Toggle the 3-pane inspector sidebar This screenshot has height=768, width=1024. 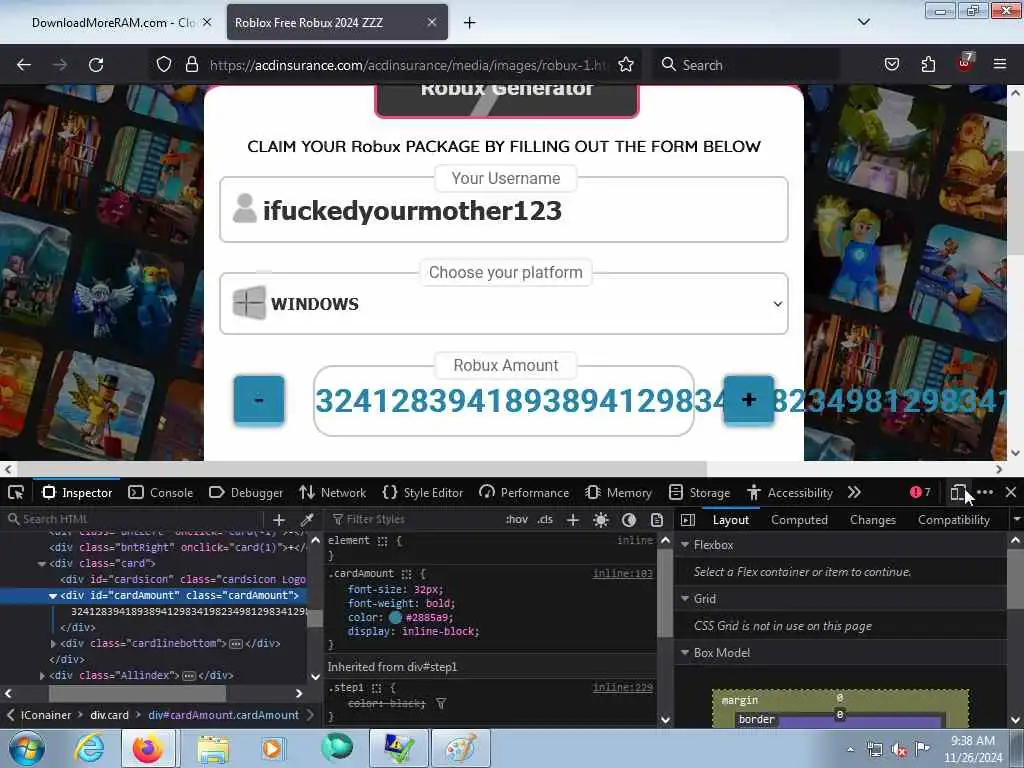[688, 520]
